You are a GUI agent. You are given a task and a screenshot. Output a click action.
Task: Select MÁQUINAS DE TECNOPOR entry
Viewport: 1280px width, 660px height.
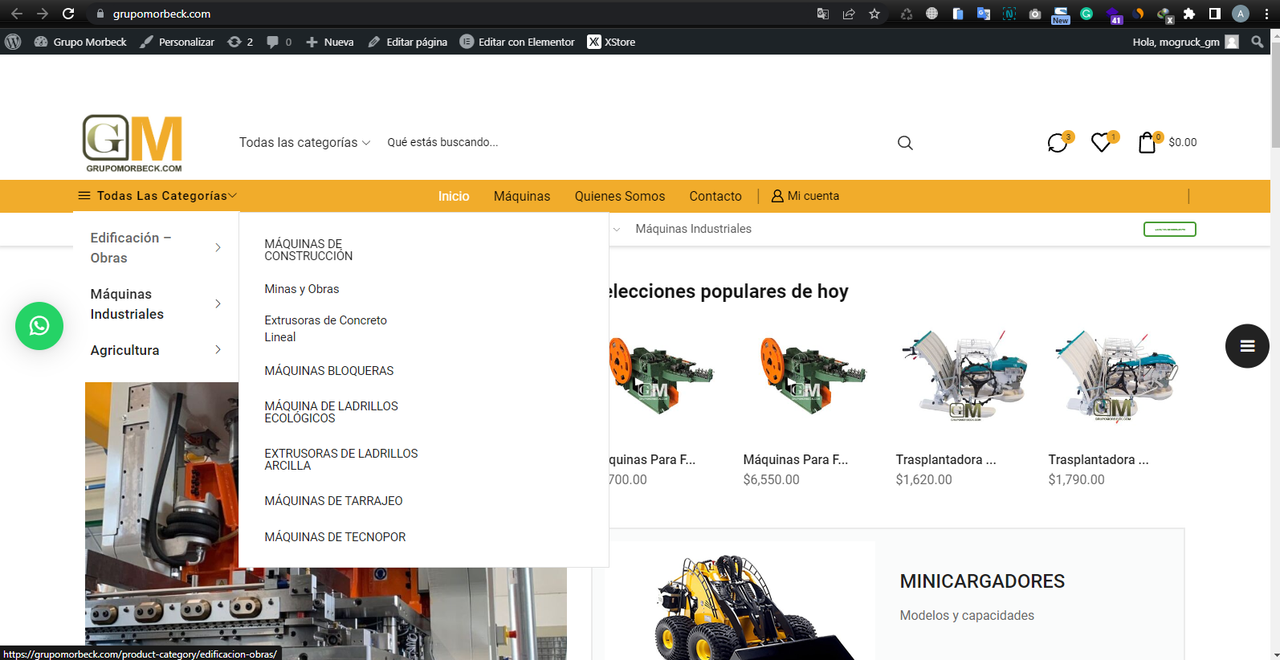(335, 537)
